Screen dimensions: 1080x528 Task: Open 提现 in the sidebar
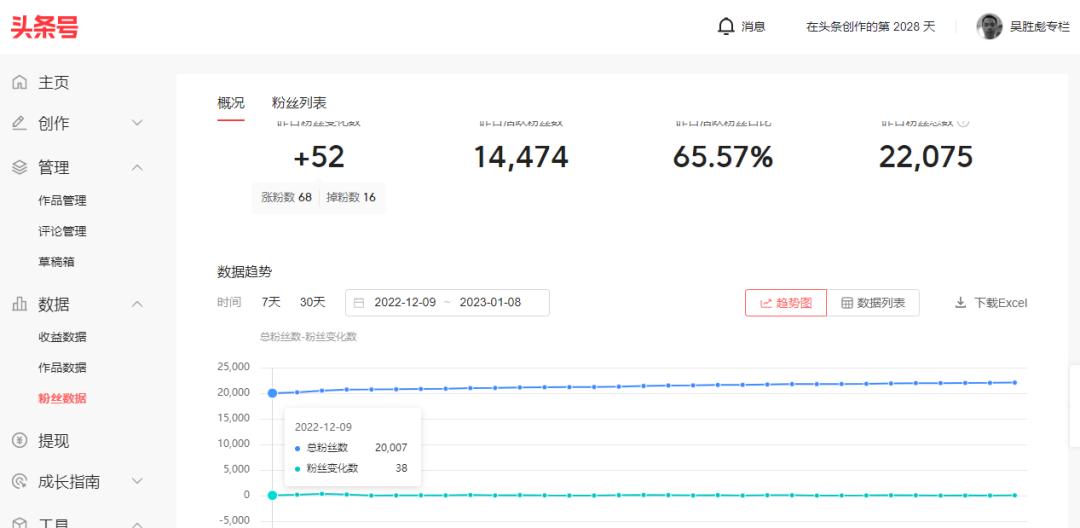54,441
